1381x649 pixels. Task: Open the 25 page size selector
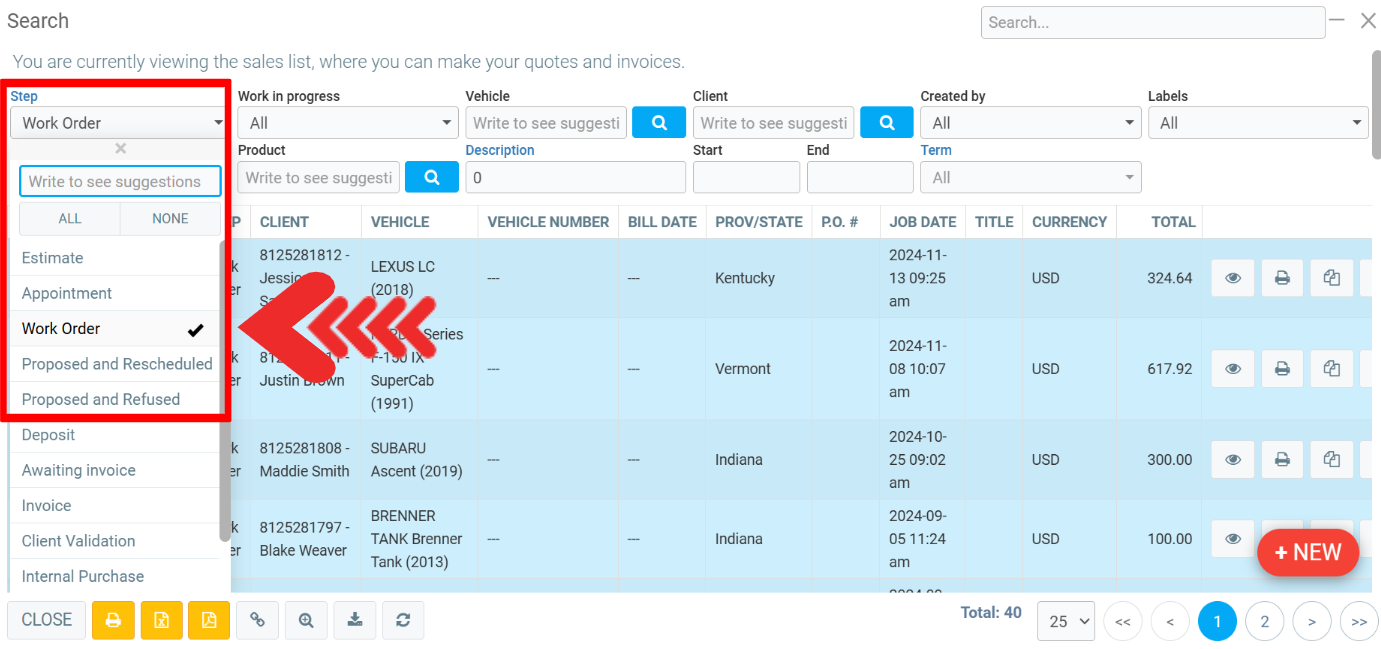click(x=1066, y=621)
